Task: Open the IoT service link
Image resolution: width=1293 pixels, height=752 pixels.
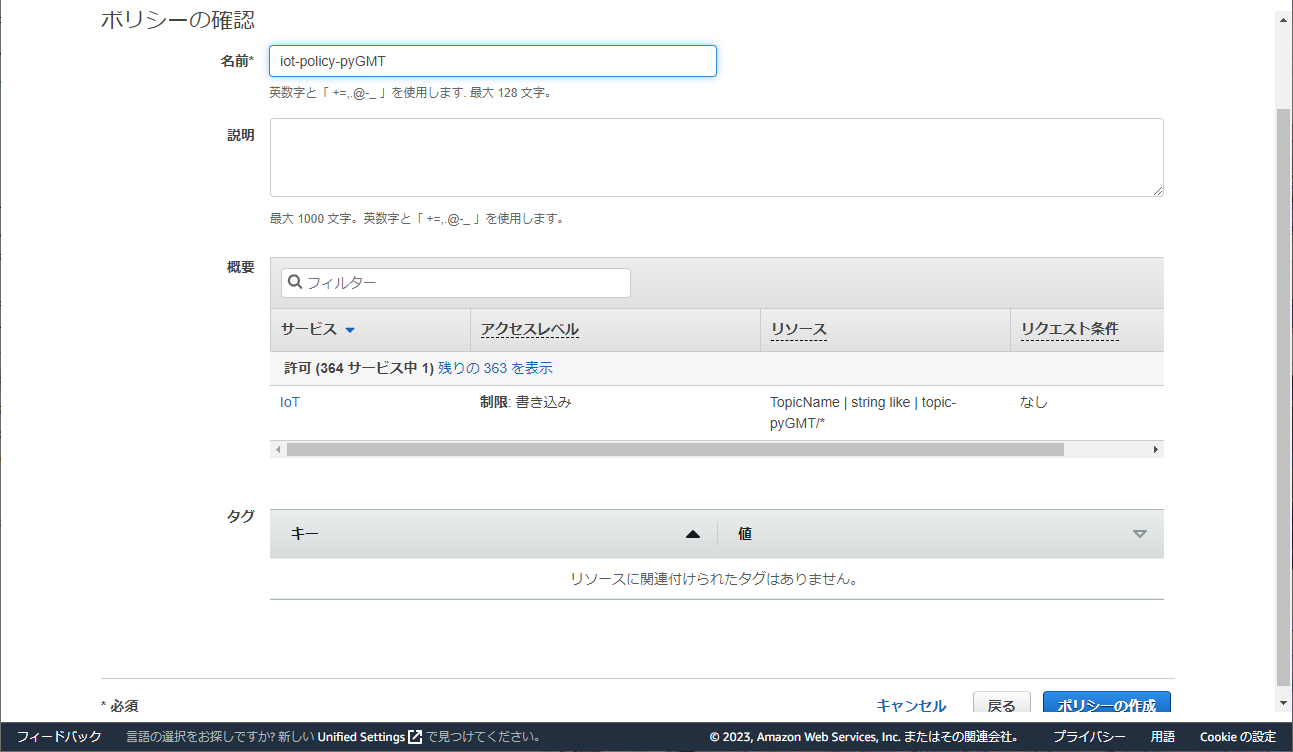Action: [x=290, y=402]
